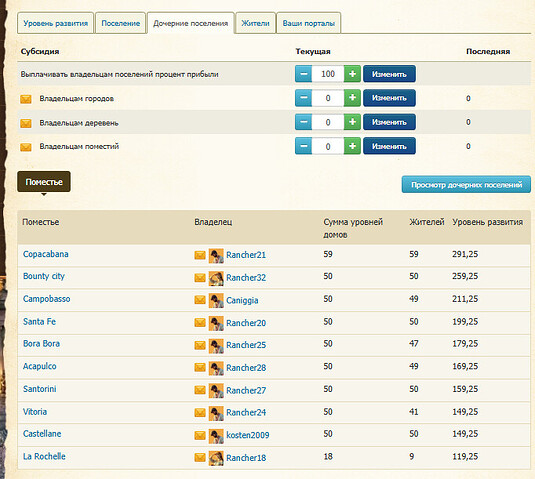Decrease village owners subsidy with minus
The width and height of the screenshot is (535, 479).
(x=303, y=122)
